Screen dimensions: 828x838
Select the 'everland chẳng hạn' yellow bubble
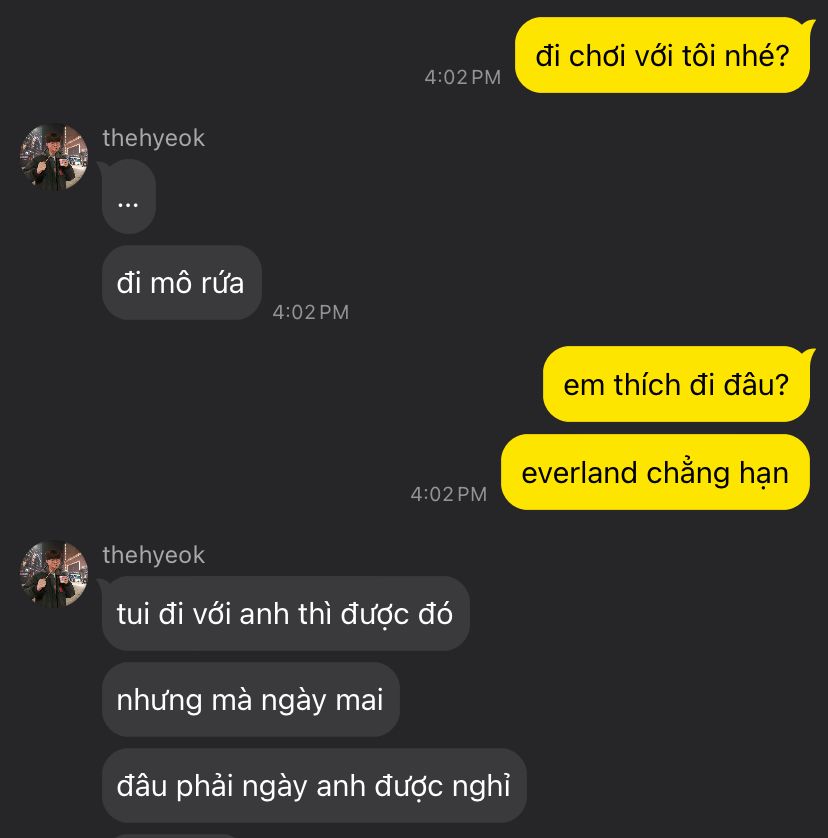655,472
